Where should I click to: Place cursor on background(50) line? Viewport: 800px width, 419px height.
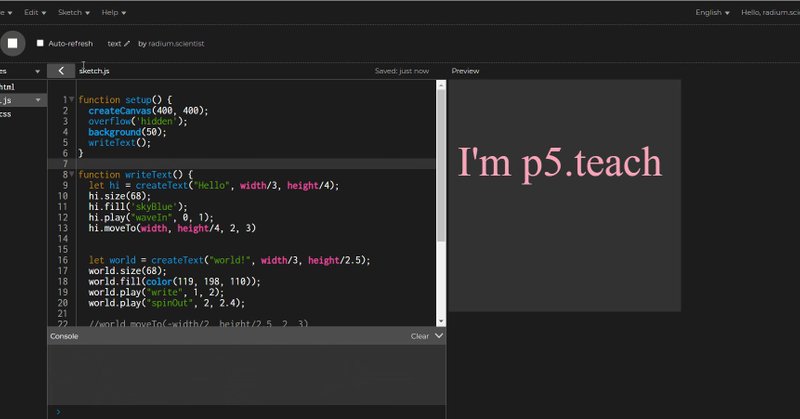[127, 132]
